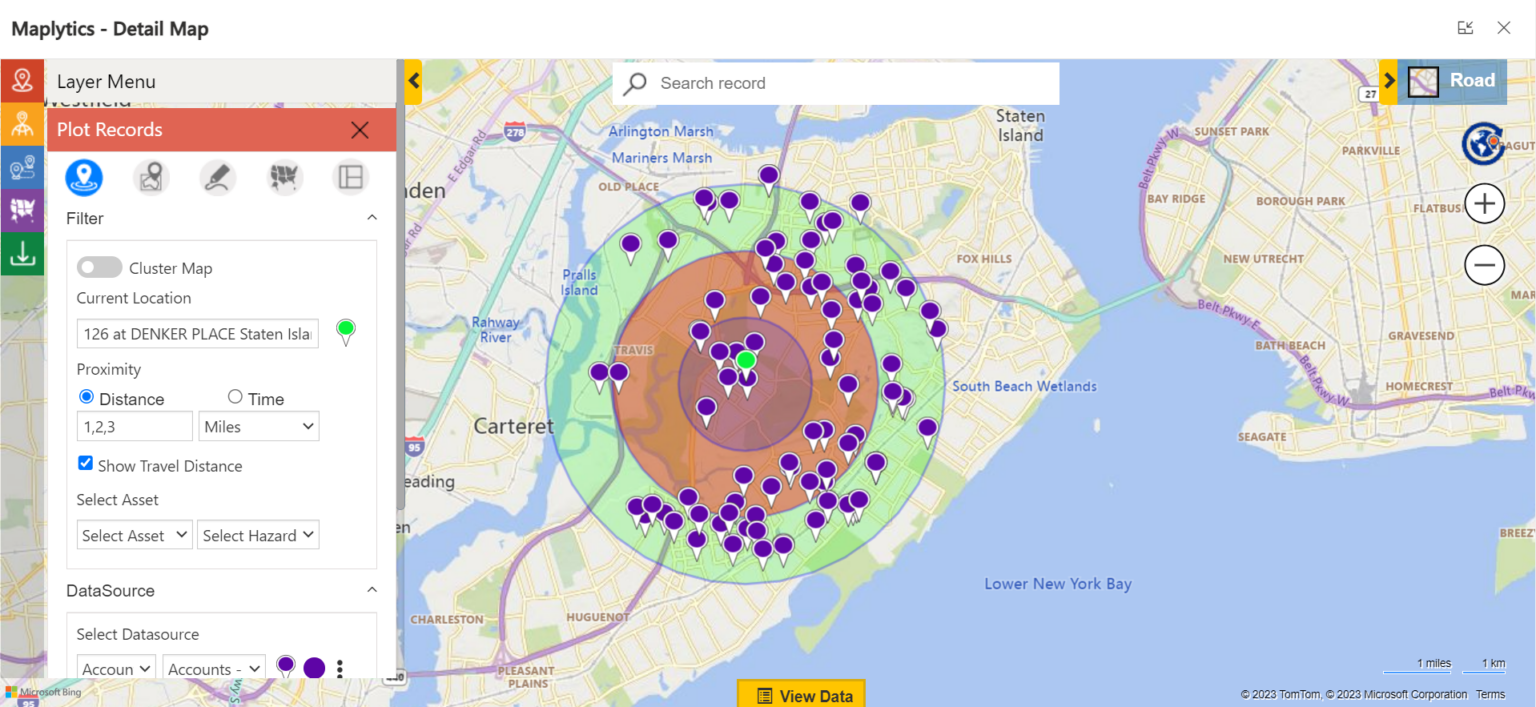Click the View Data button

tap(800, 694)
